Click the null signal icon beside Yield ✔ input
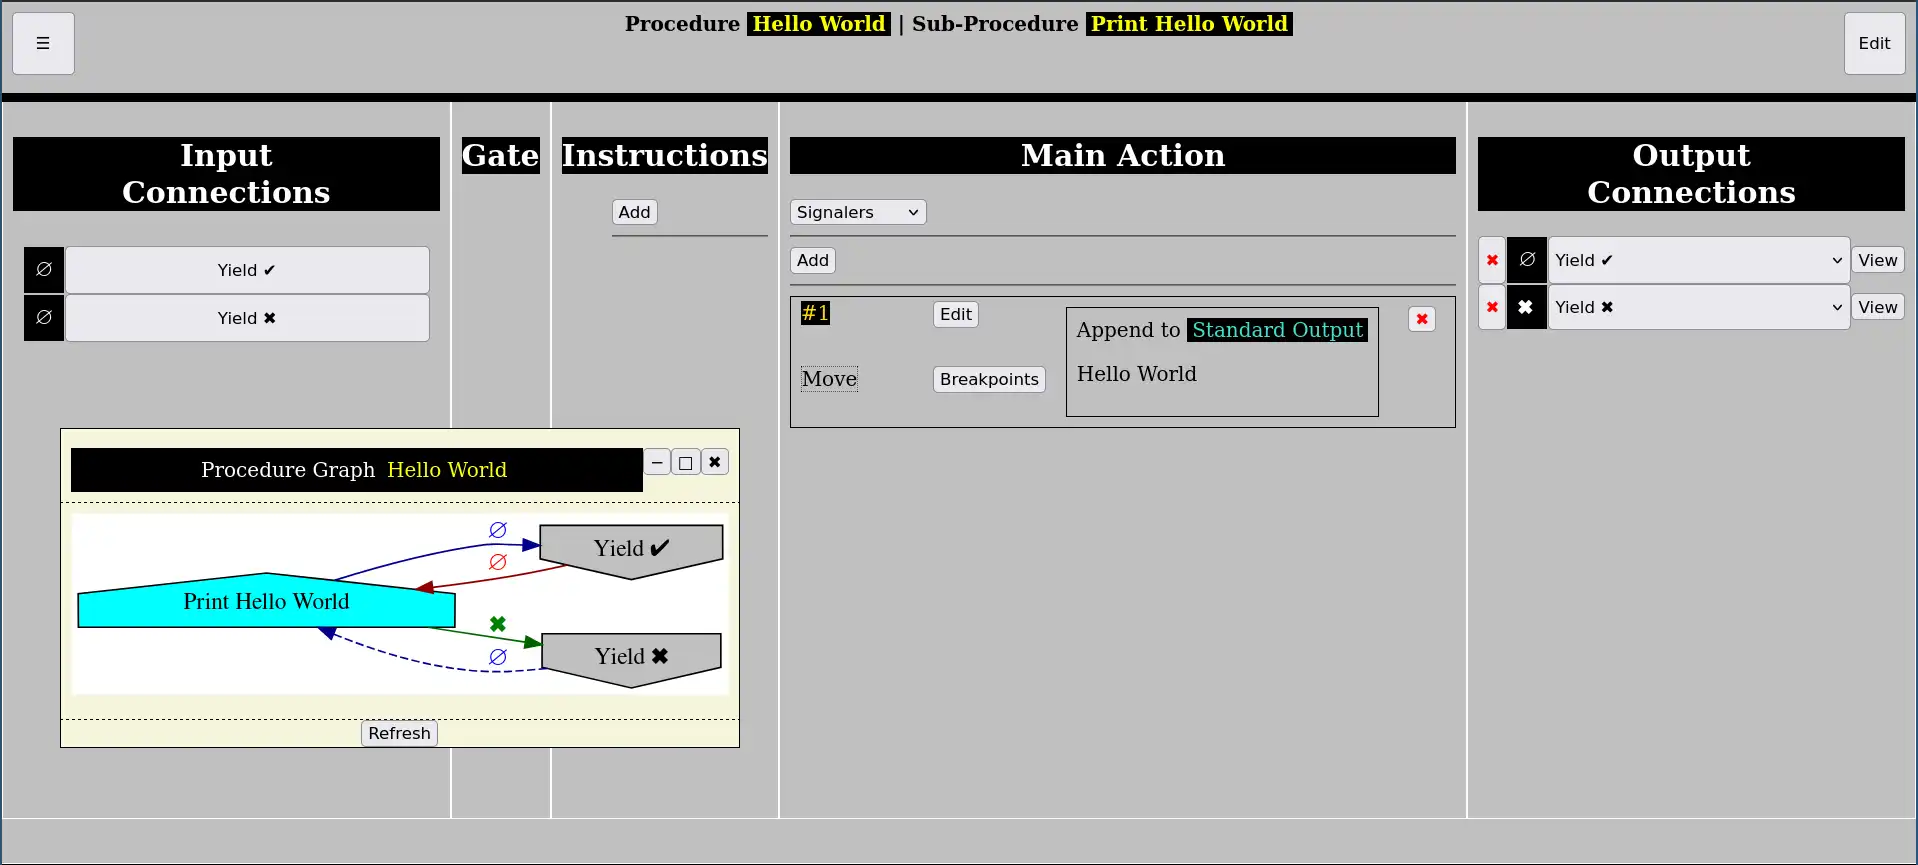The height and width of the screenshot is (865, 1918). (44, 270)
